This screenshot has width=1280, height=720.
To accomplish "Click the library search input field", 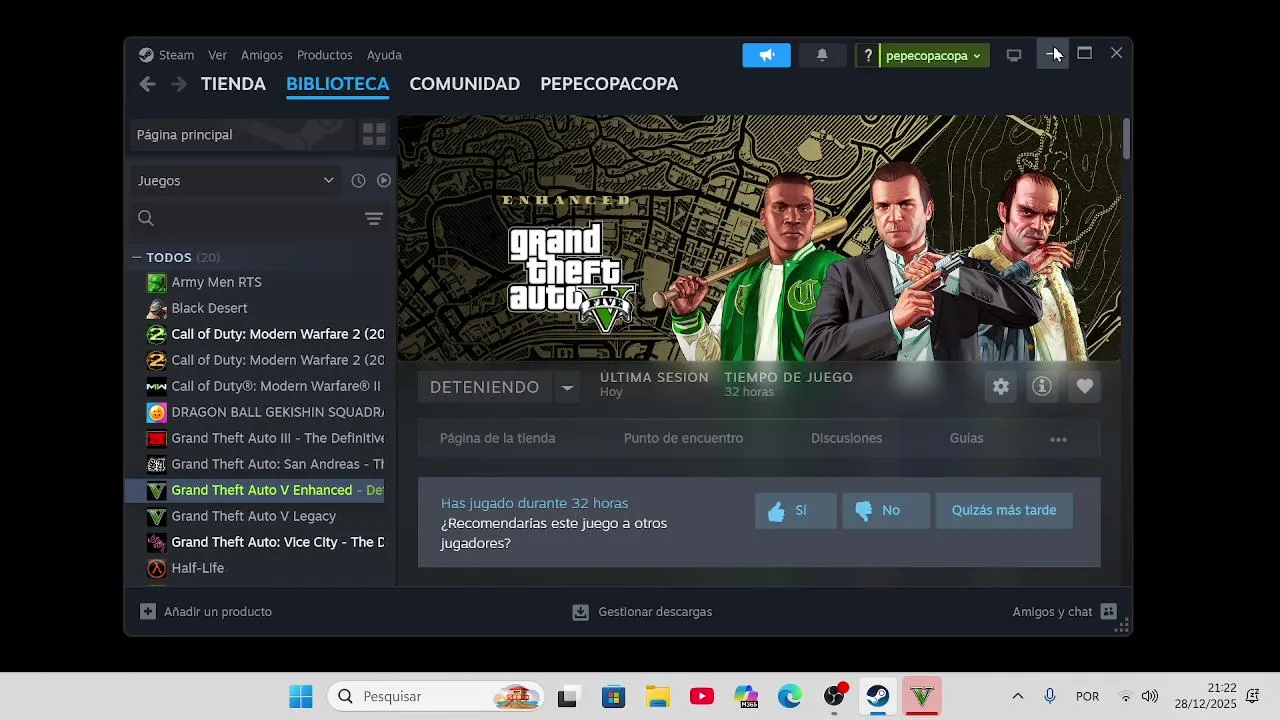I will pos(258,218).
